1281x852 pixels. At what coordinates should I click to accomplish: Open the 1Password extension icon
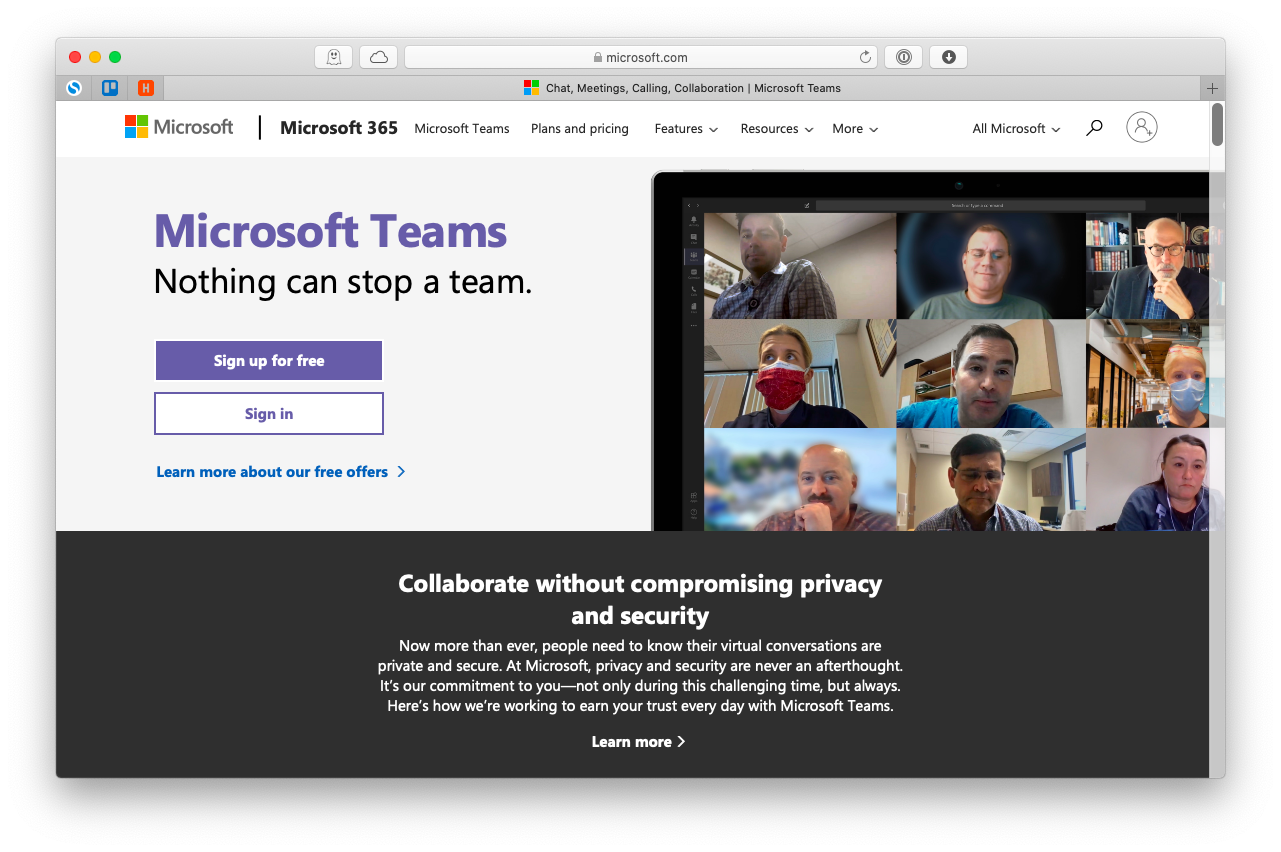903,57
